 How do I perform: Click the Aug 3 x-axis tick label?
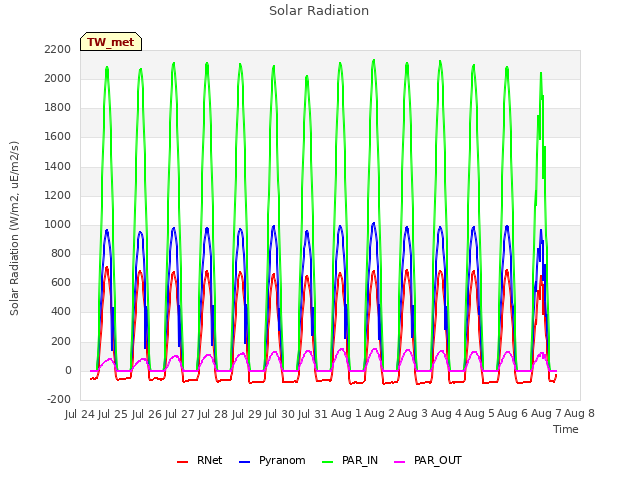tap(412, 413)
